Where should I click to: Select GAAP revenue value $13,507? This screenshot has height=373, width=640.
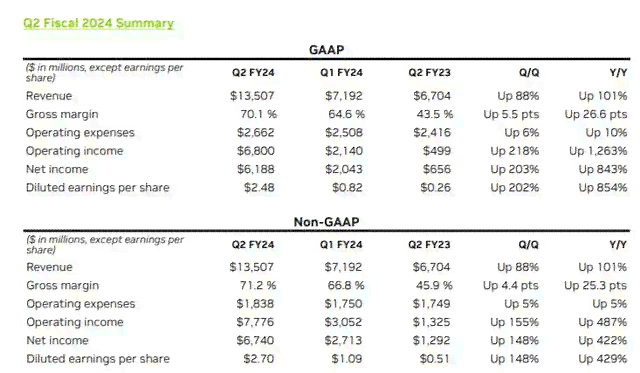point(252,96)
